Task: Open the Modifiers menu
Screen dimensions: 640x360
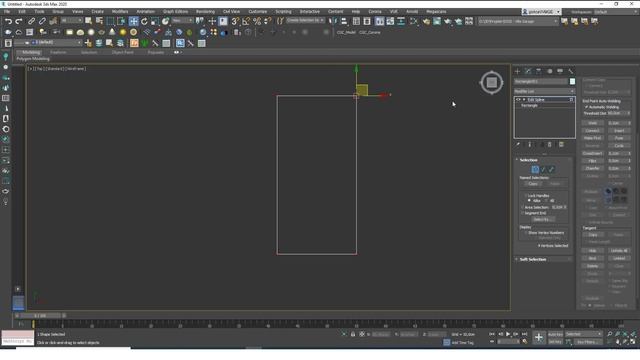Action: 120,12
